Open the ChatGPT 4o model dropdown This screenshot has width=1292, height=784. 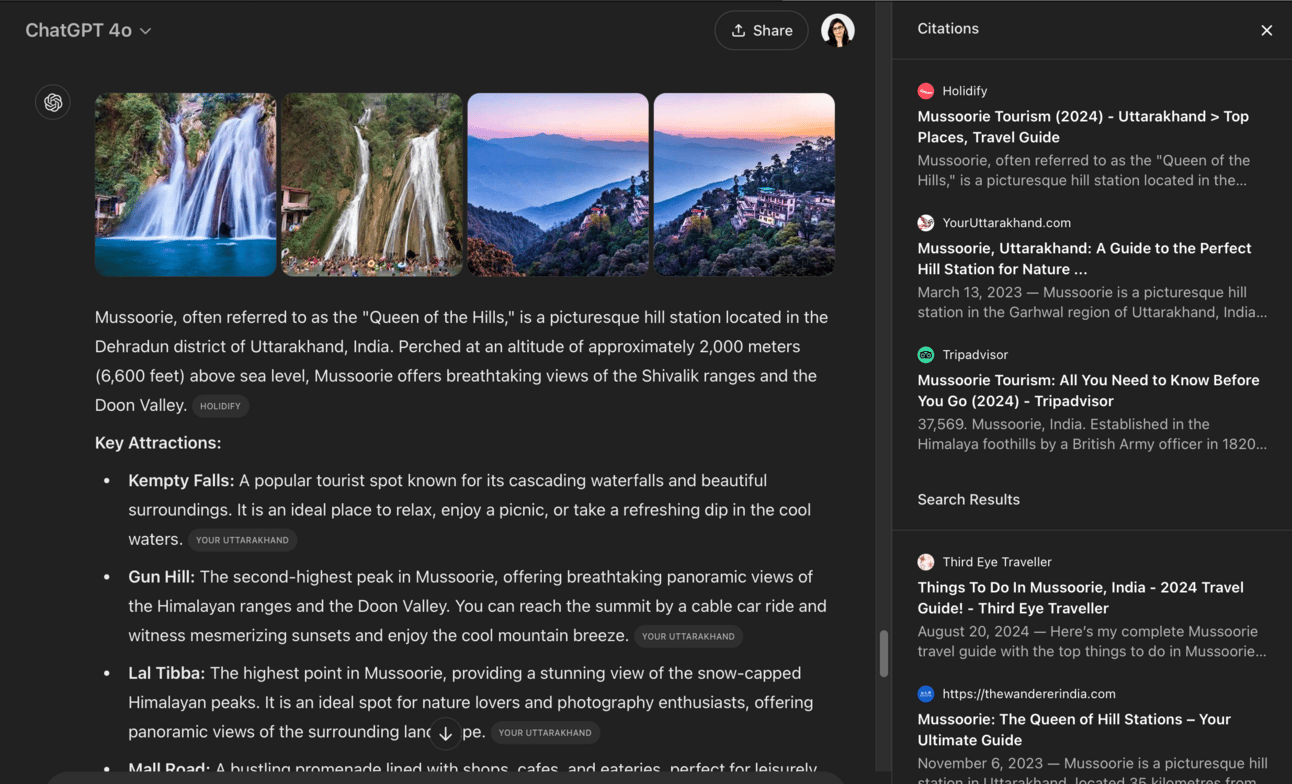88,30
